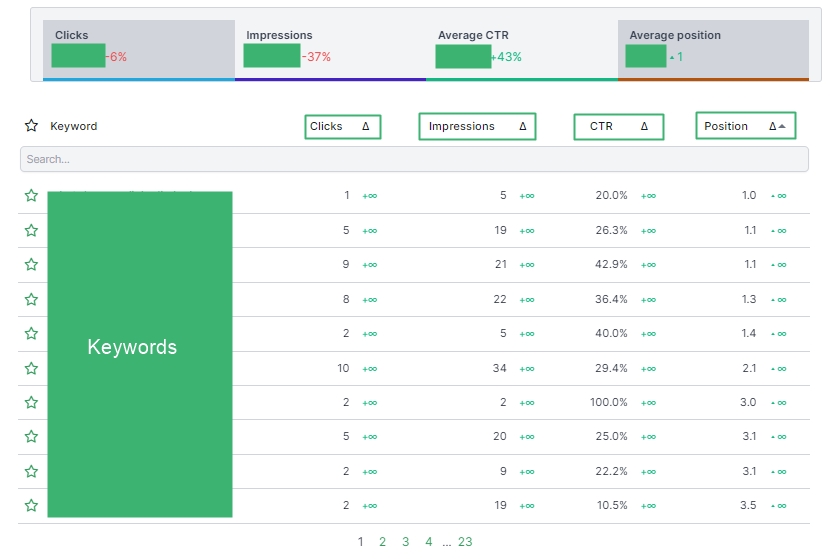830x559 pixels.
Task: Sort table by Impressions column
Action: (462, 126)
